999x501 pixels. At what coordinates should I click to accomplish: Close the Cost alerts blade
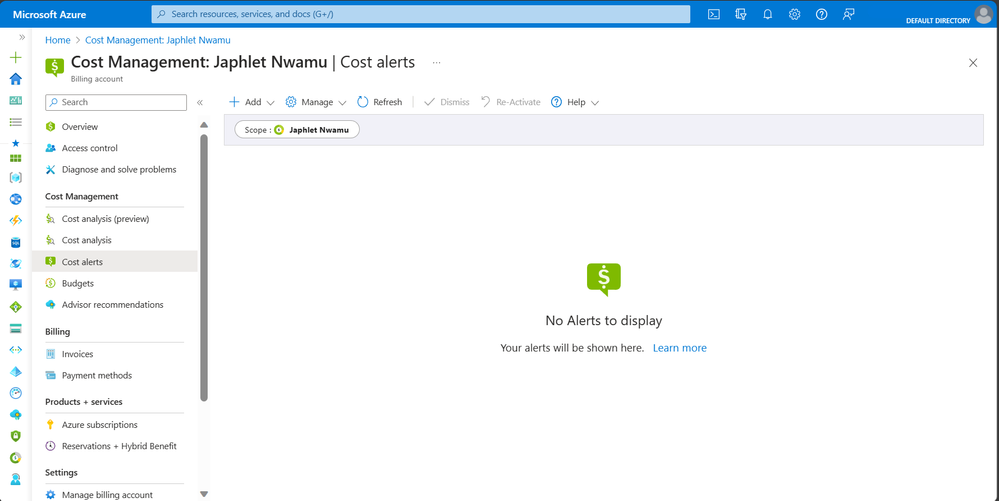[973, 62]
